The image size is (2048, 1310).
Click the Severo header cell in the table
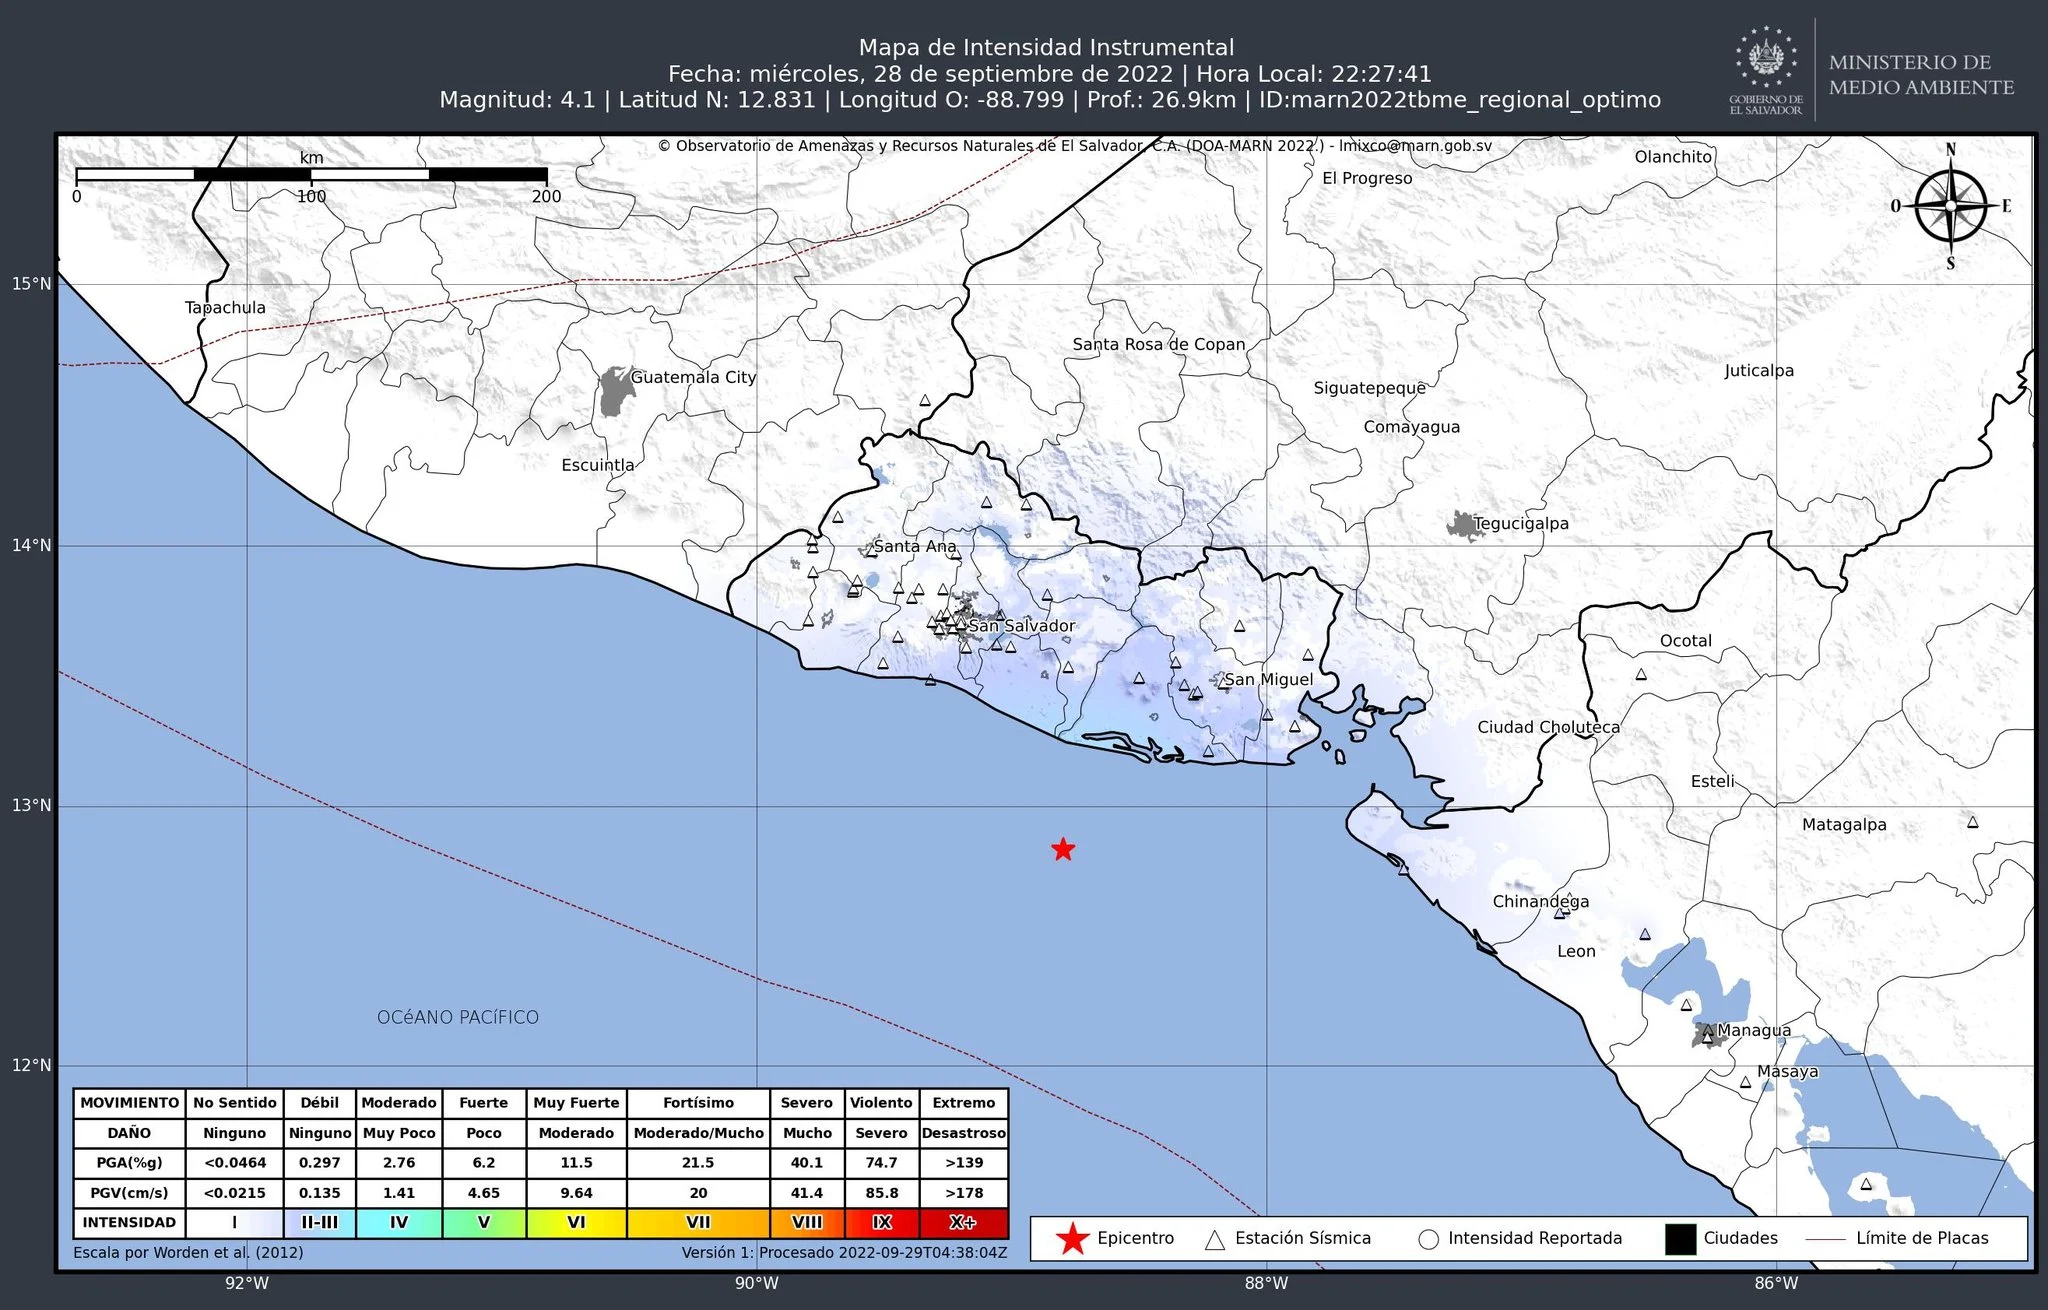pyautogui.click(x=806, y=1103)
